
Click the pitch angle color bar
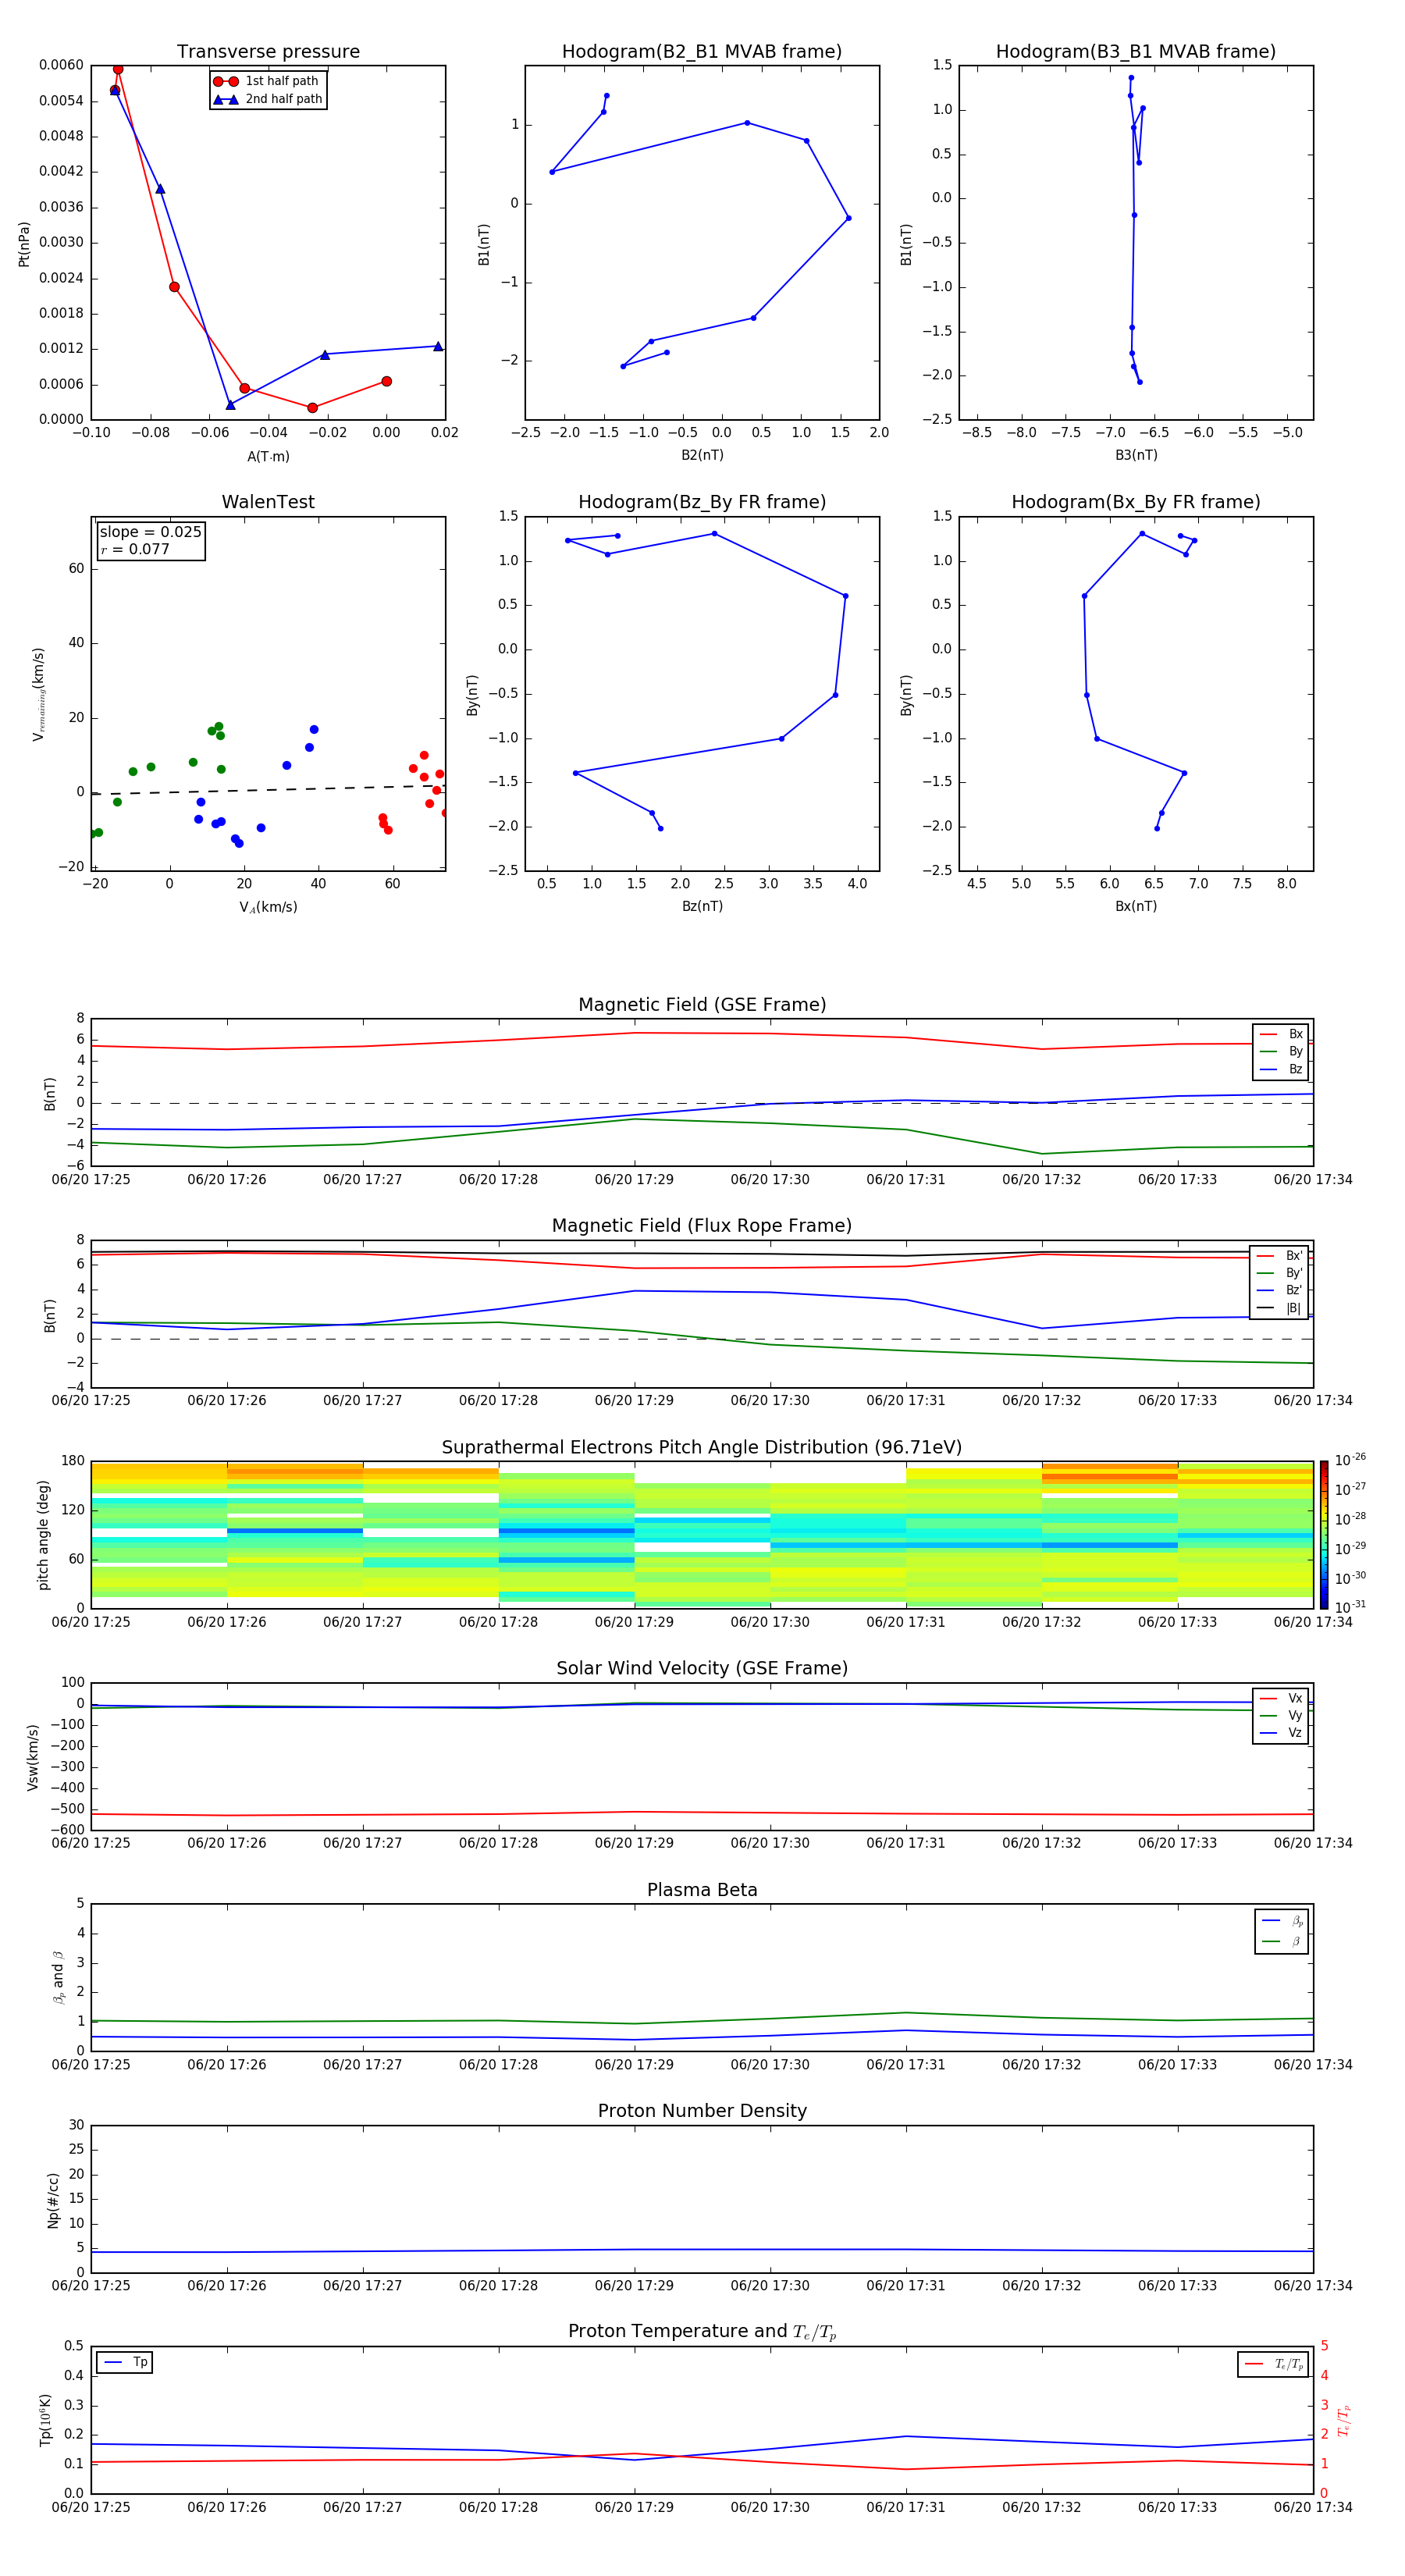[x=1323, y=1535]
